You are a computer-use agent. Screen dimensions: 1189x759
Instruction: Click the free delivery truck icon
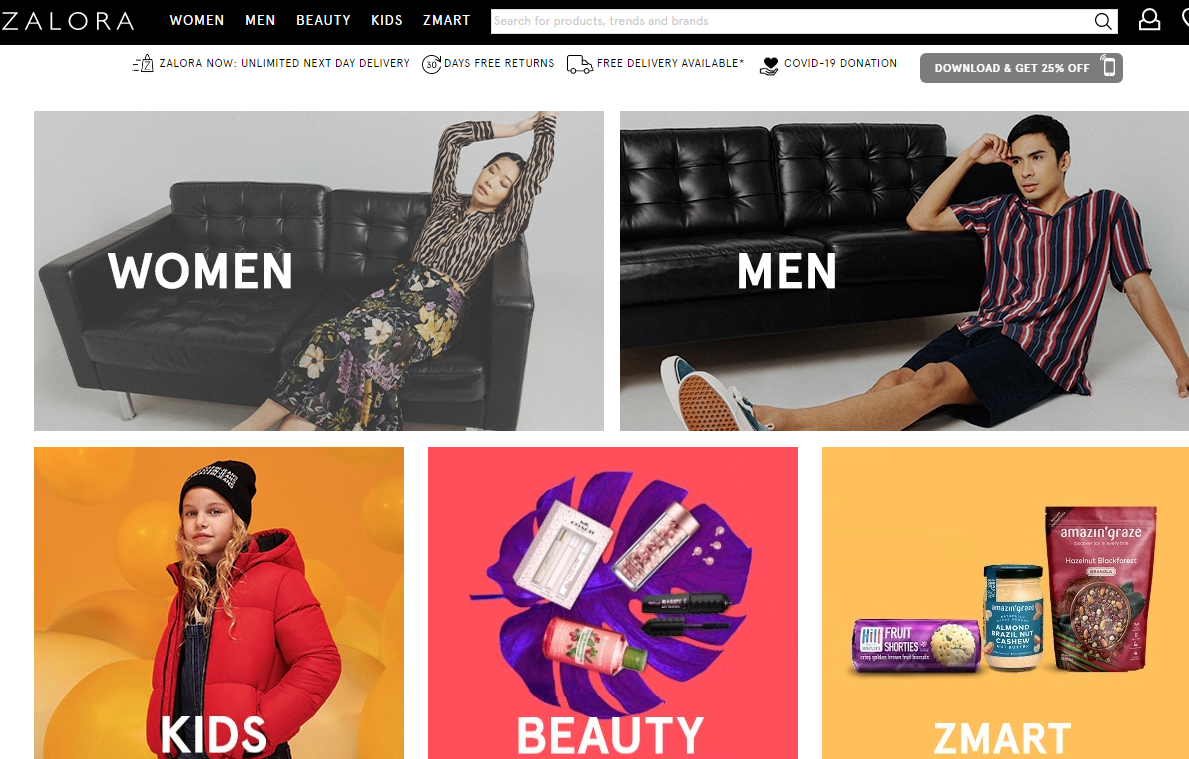[x=579, y=64]
